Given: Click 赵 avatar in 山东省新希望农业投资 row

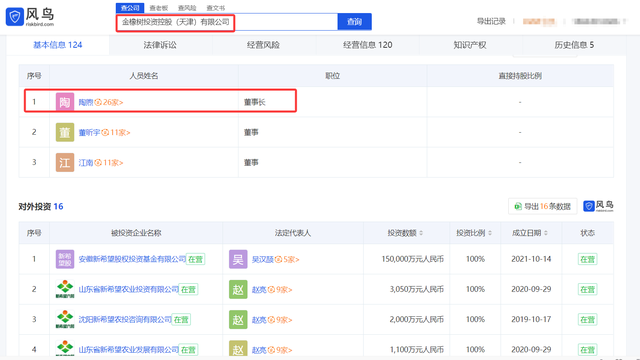Looking at the screenshot, I should coord(238,289).
